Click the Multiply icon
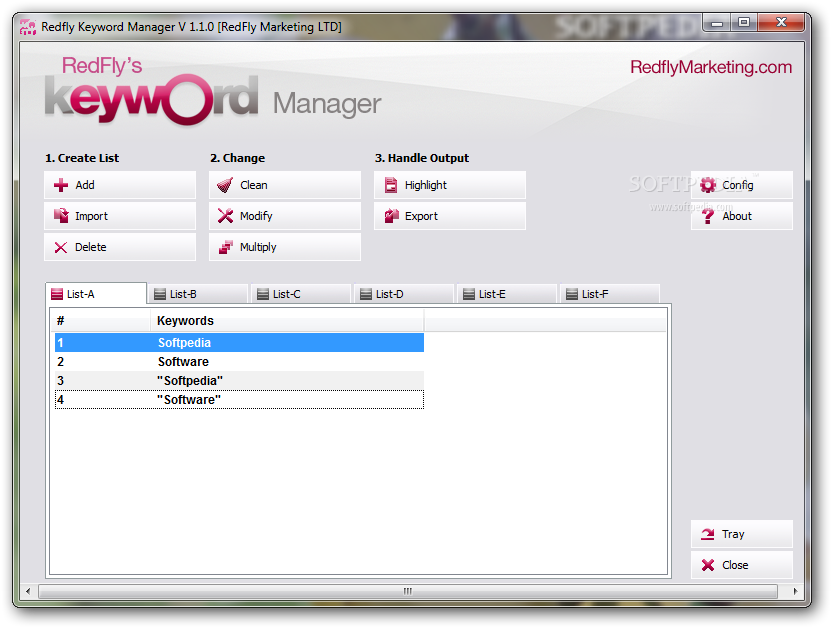Viewport: 832px width, 628px height. (x=226, y=247)
